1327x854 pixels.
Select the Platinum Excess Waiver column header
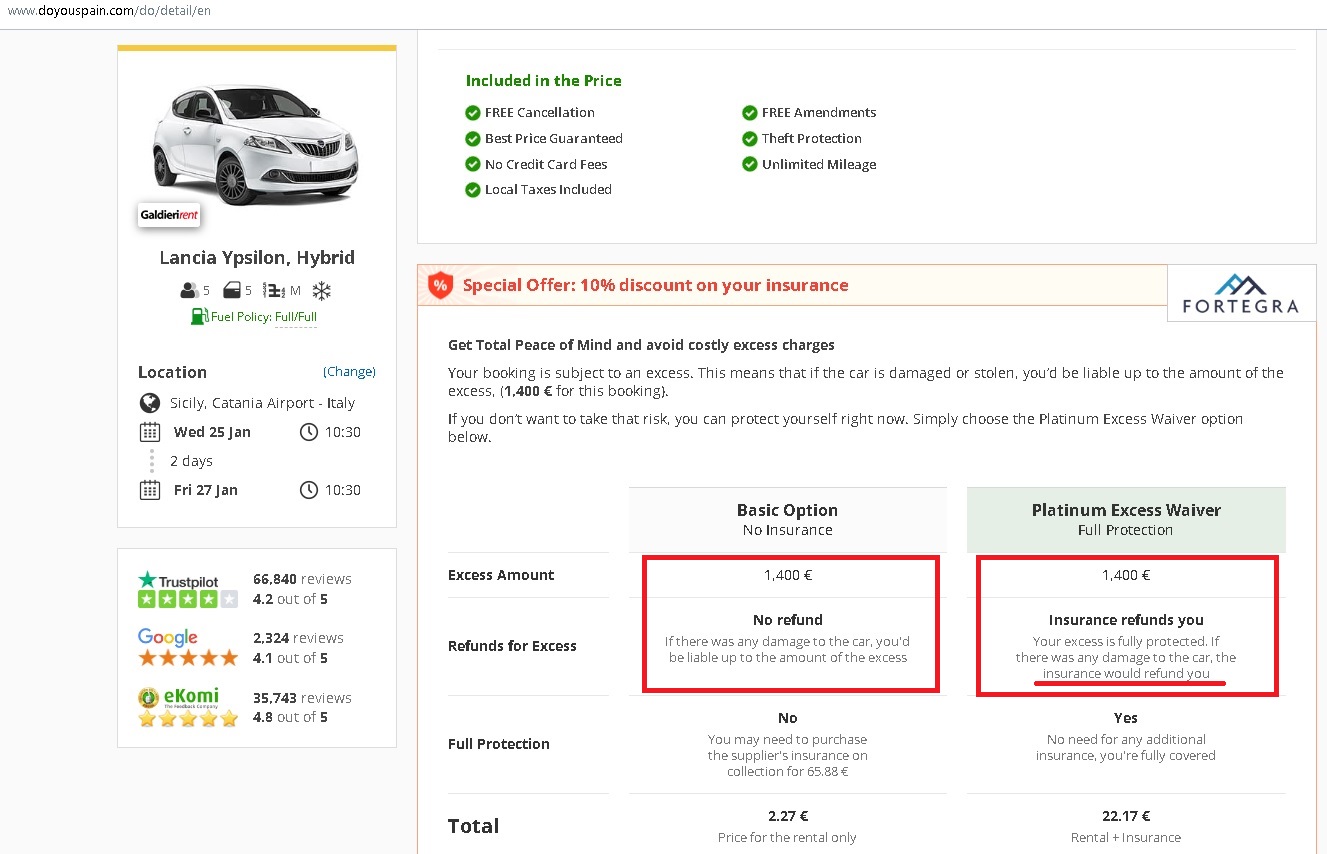click(1126, 519)
